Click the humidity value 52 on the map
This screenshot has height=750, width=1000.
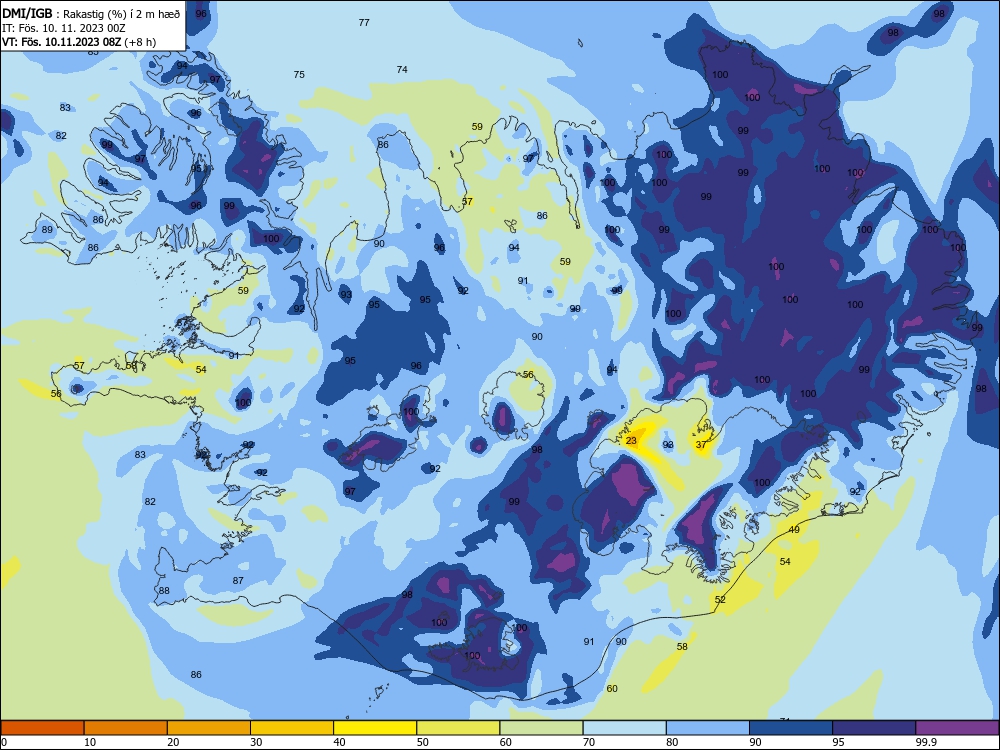[720, 599]
